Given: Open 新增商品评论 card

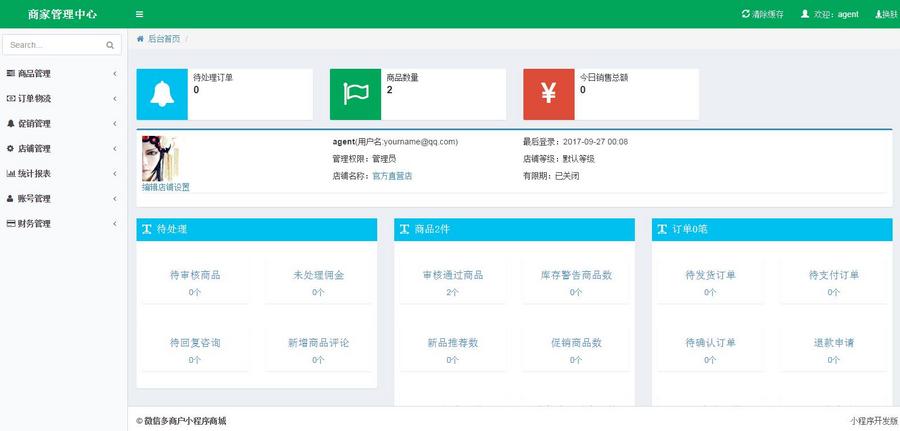Looking at the screenshot, I should 319,349.
